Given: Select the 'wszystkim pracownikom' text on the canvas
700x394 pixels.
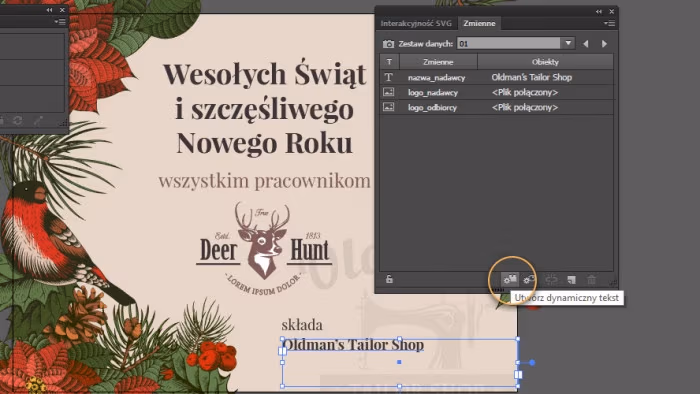Looking at the screenshot, I should tap(264, 181).
